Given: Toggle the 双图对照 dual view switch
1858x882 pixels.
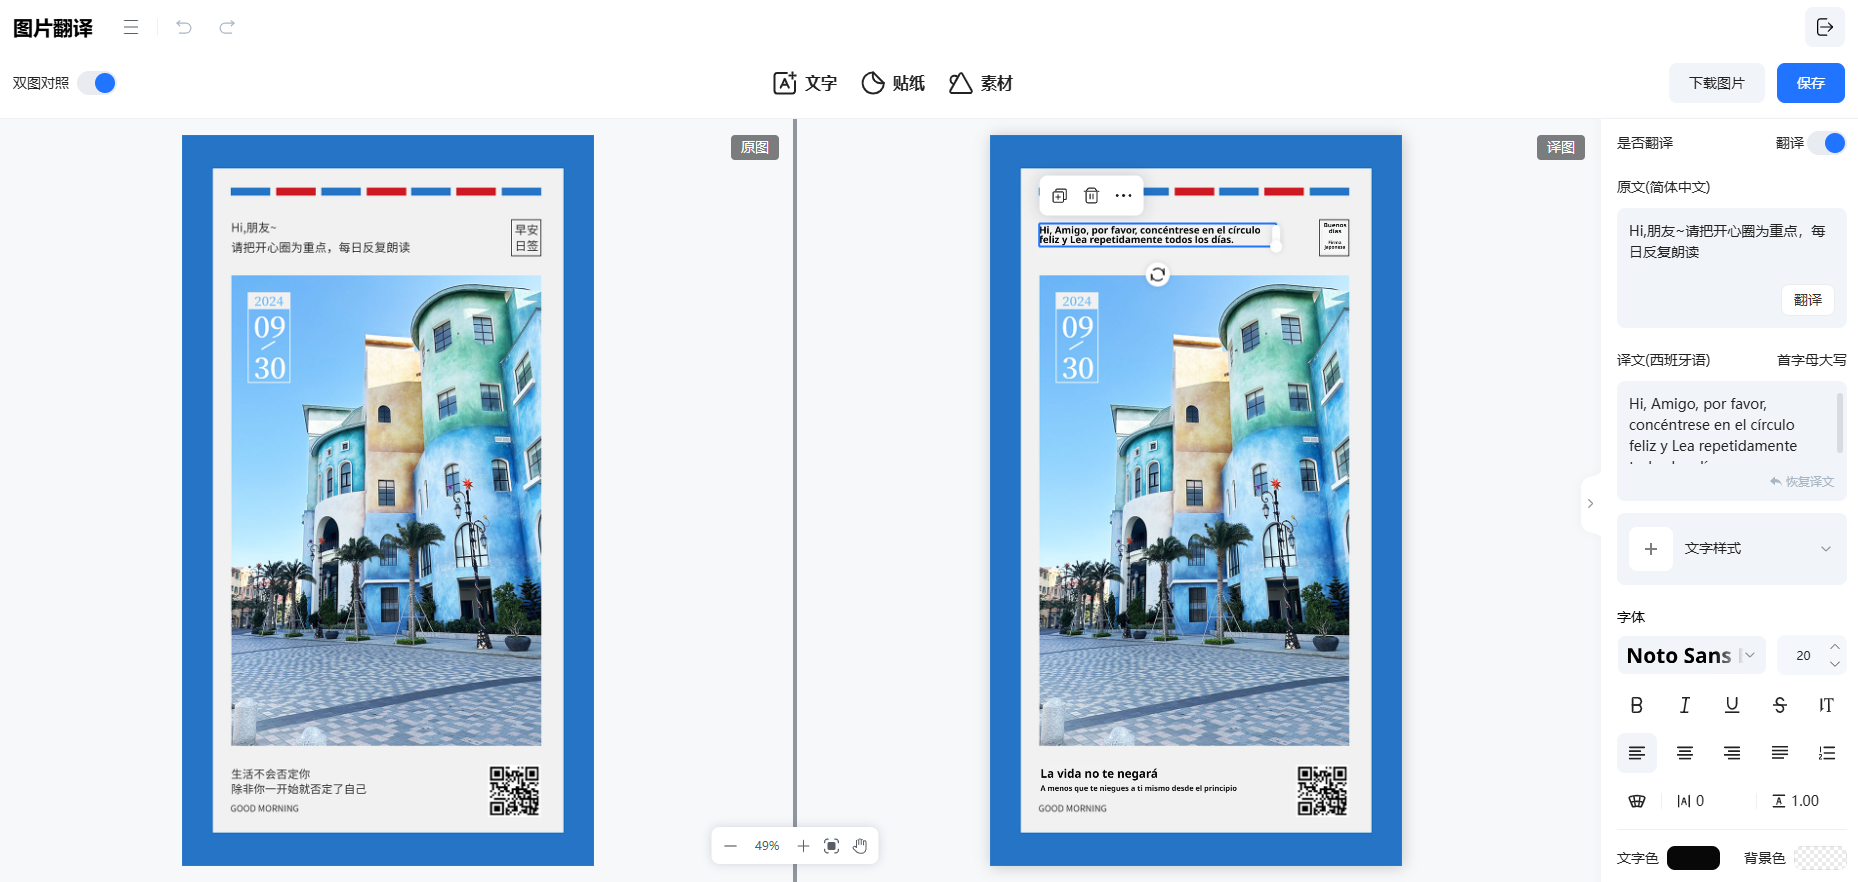Looking at the screenshot, I should coord(97,83).
